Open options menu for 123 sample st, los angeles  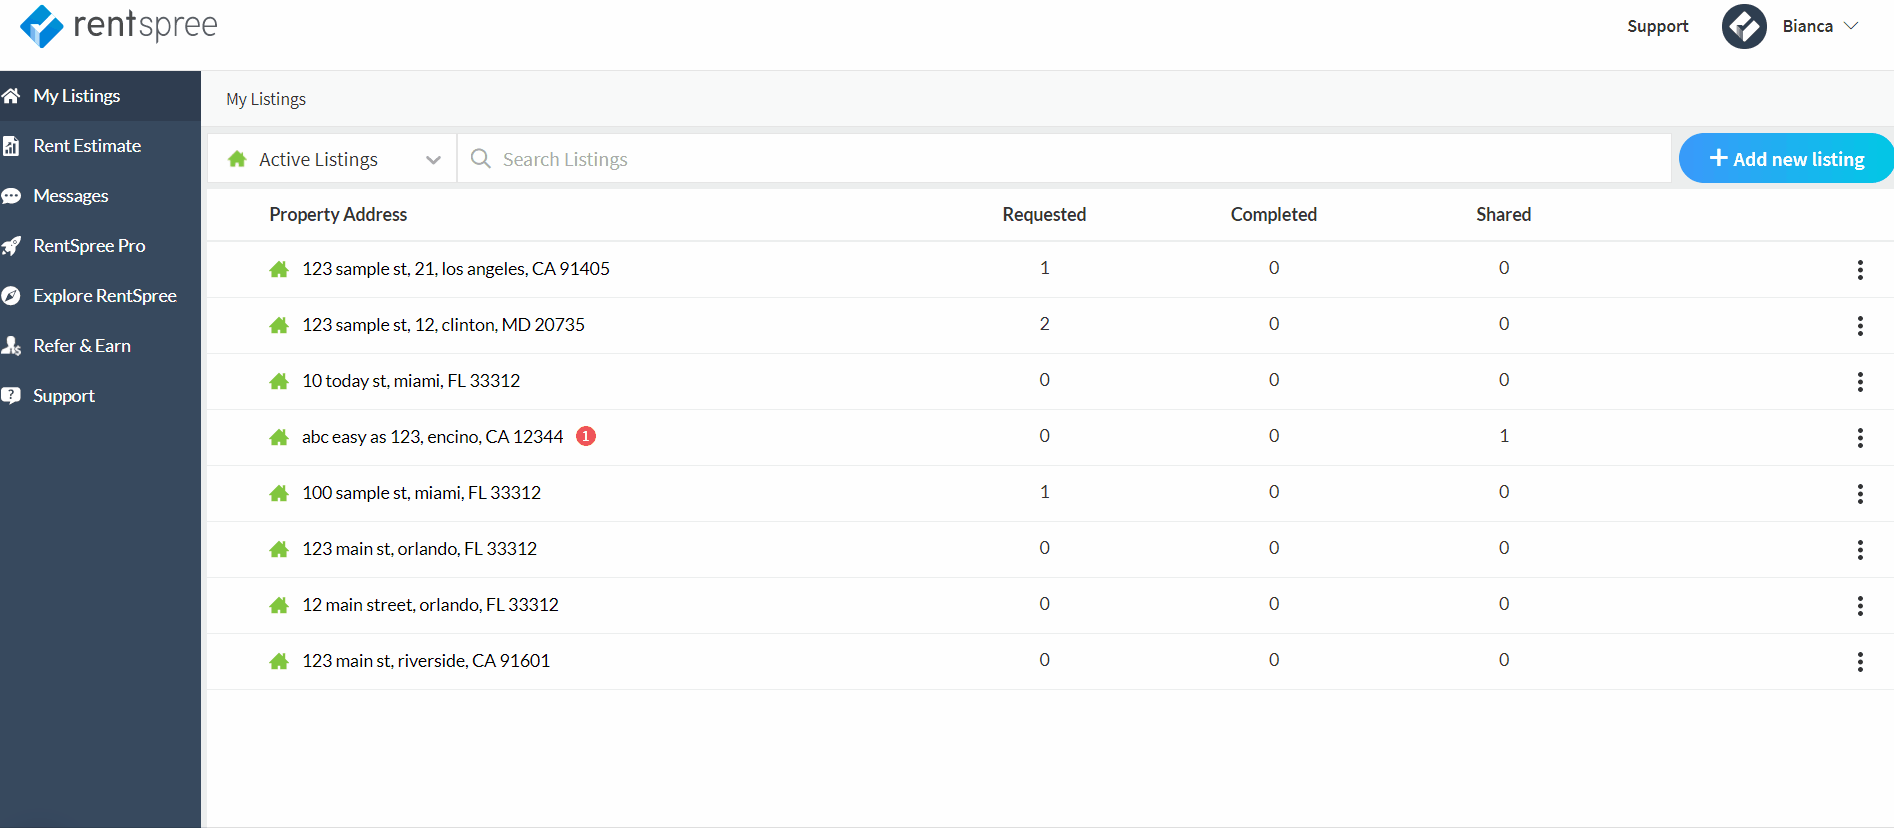[1860, 269]
